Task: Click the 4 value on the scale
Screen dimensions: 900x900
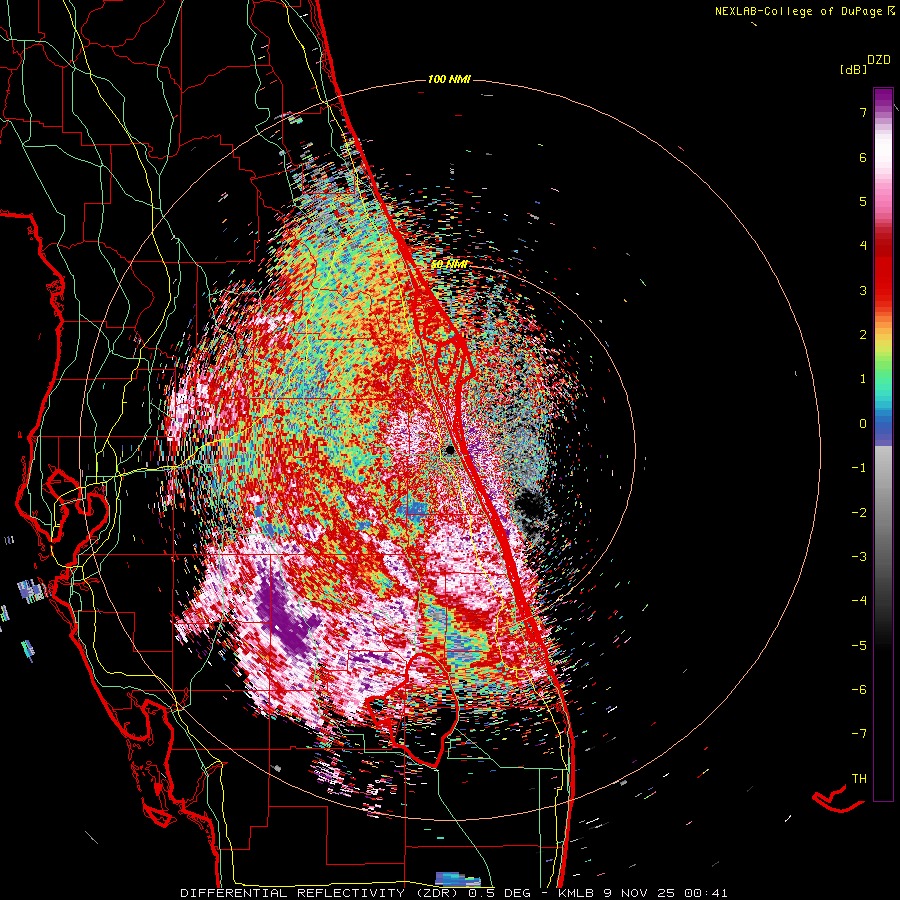Action: pos(863,246)
